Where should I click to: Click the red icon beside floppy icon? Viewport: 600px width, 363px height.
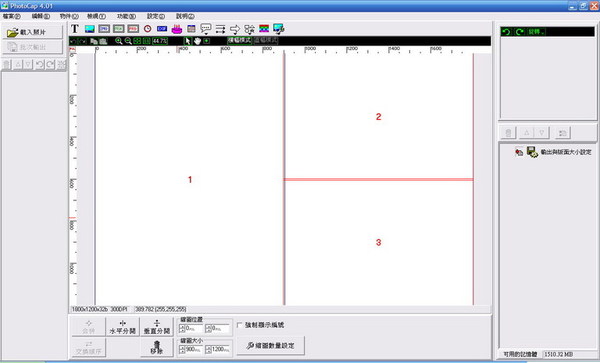(x=519, y=152)
